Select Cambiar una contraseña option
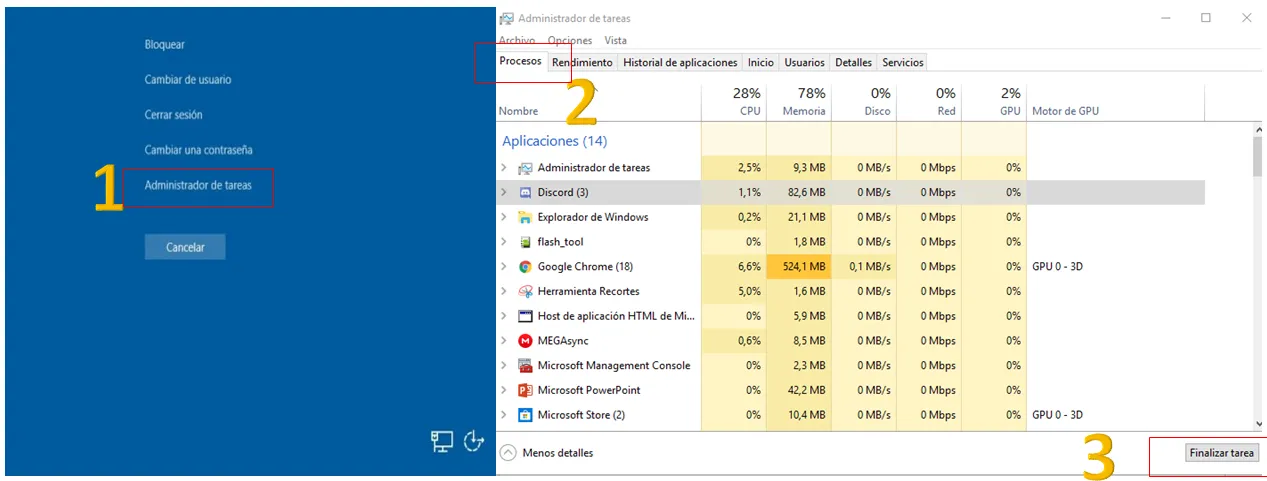The height and width of the screenshot is (481, 1267). point(198,150)
